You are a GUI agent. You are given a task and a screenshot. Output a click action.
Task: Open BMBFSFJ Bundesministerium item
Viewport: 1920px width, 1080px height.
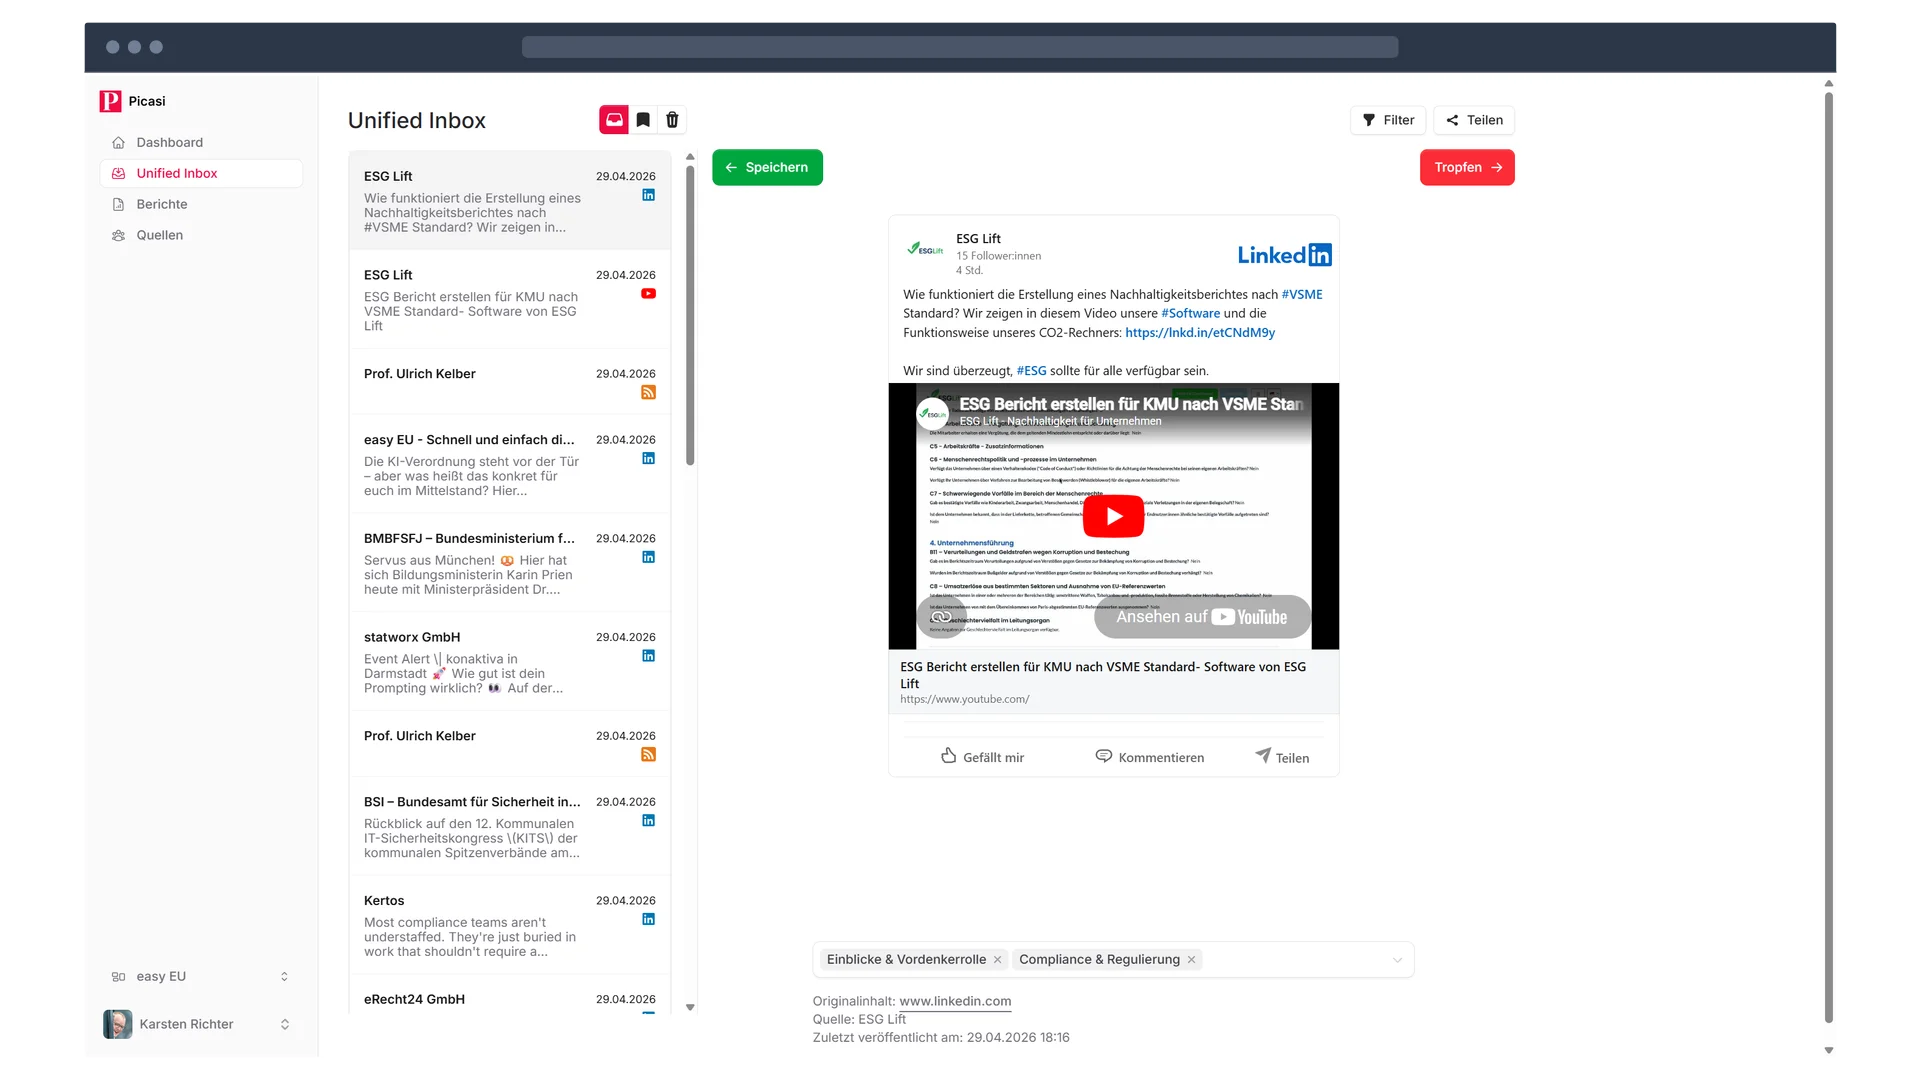509,563
